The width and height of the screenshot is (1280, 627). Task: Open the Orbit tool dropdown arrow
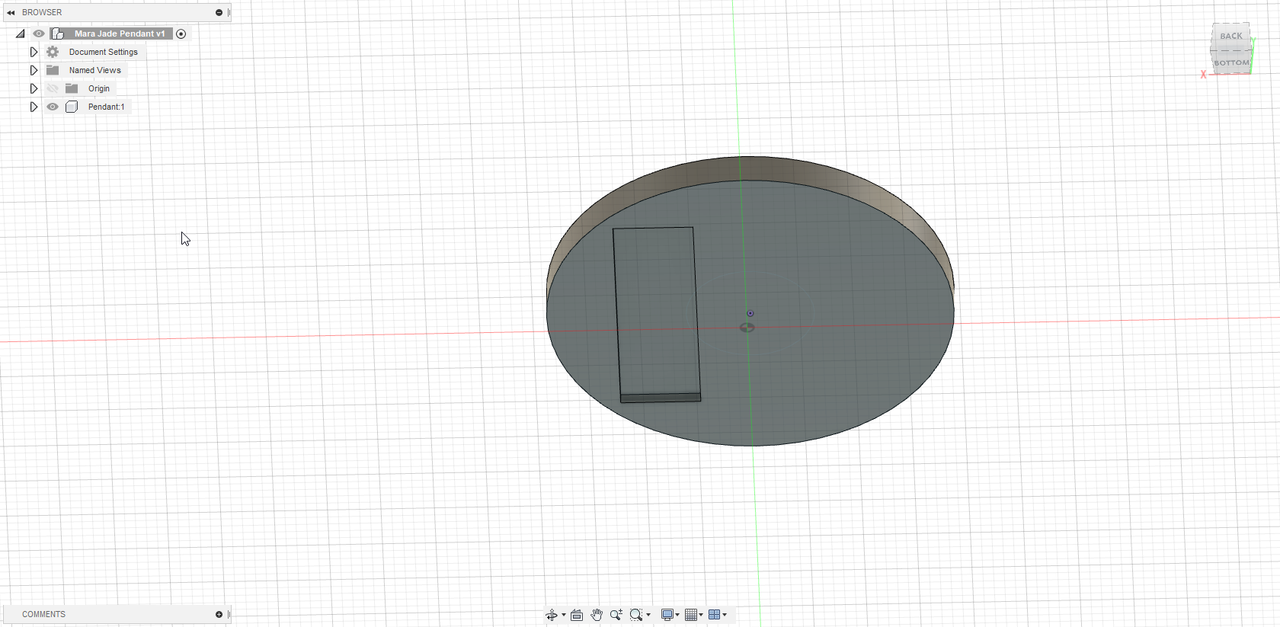point(563,615)
